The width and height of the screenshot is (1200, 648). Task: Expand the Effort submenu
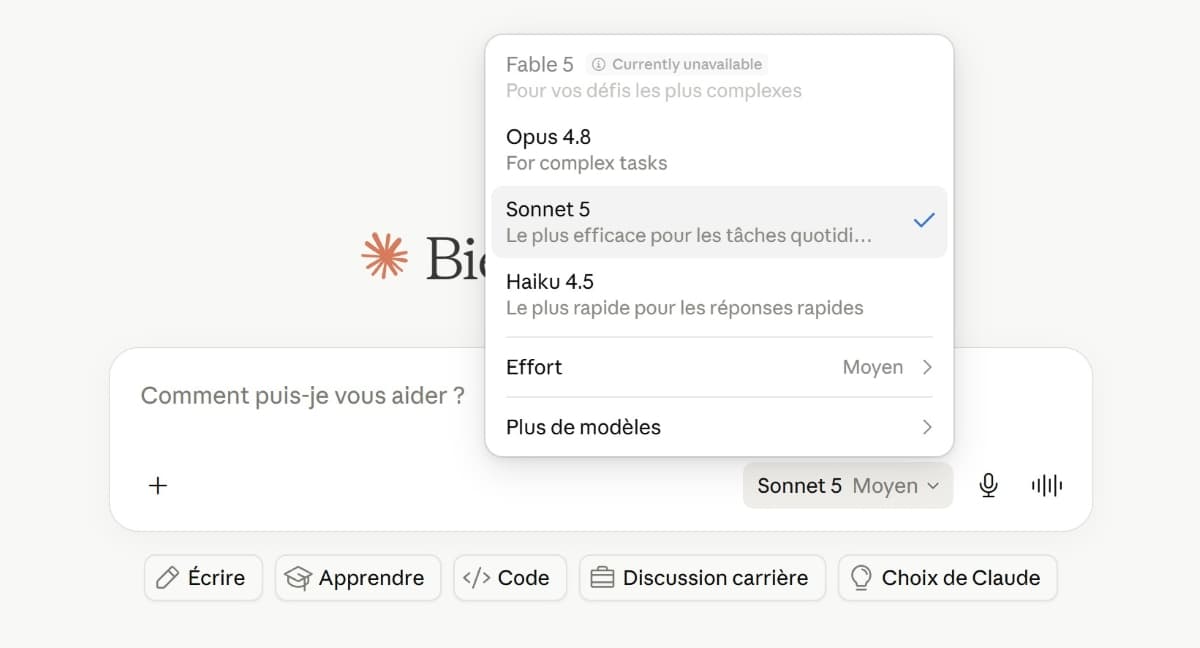[x=719, y=367]
